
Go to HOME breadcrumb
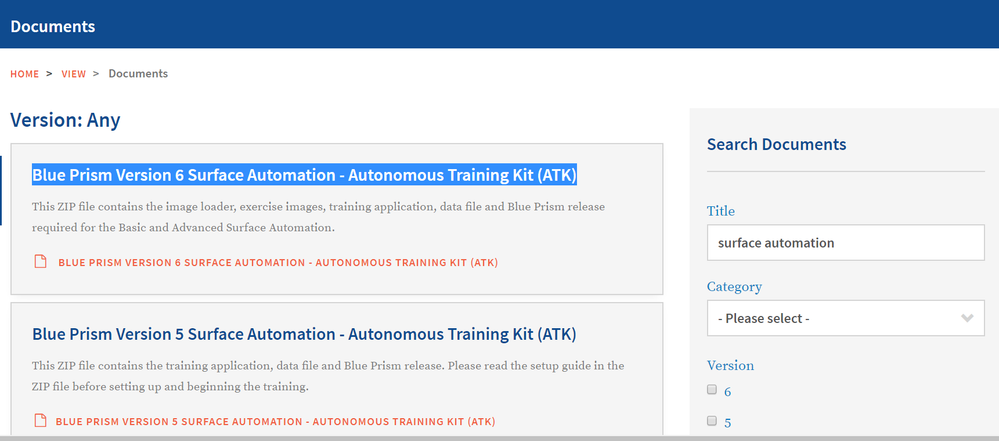[x=24, y=74]
